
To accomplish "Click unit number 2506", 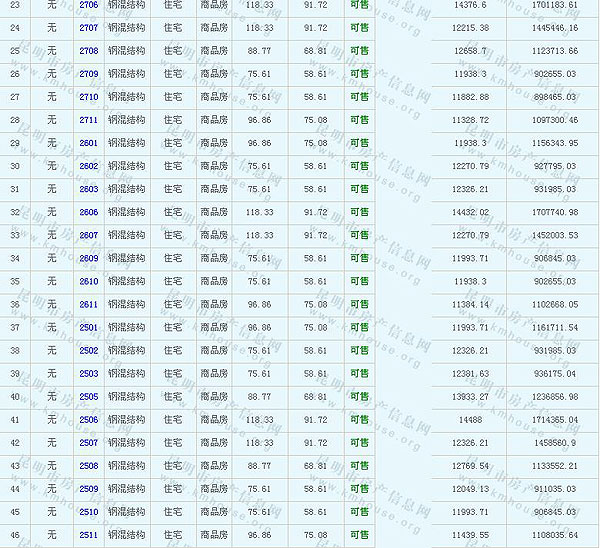I will (x=88, y=420).
